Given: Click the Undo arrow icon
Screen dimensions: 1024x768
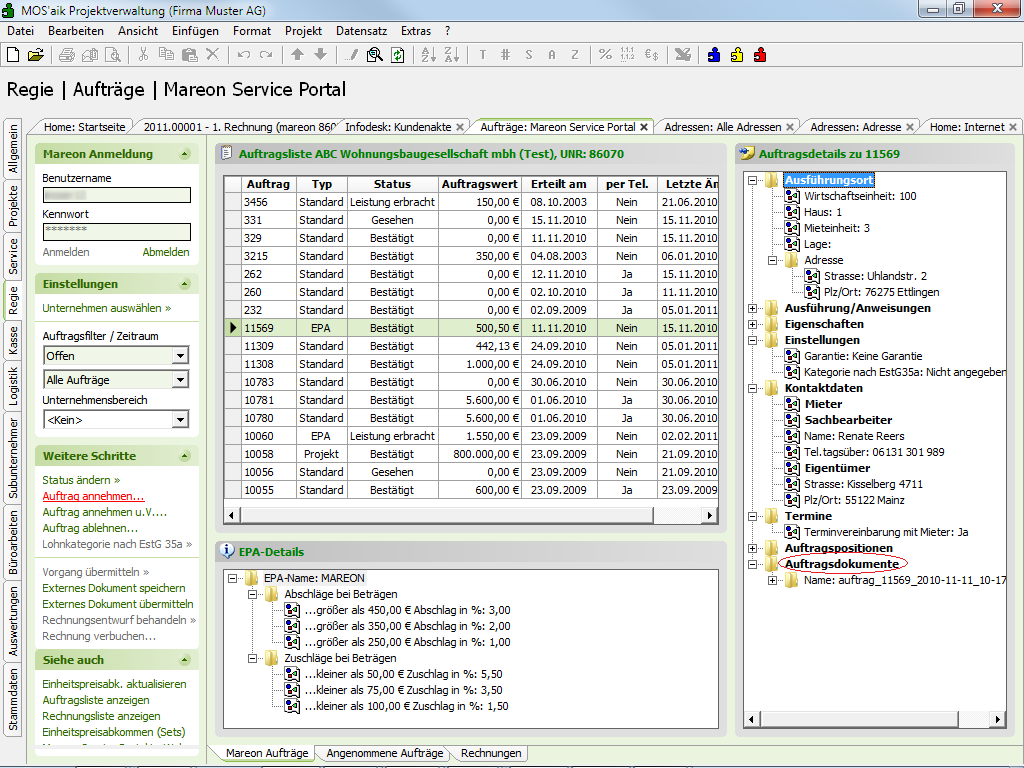Looking at the screenshot, I should coord(244,55).
